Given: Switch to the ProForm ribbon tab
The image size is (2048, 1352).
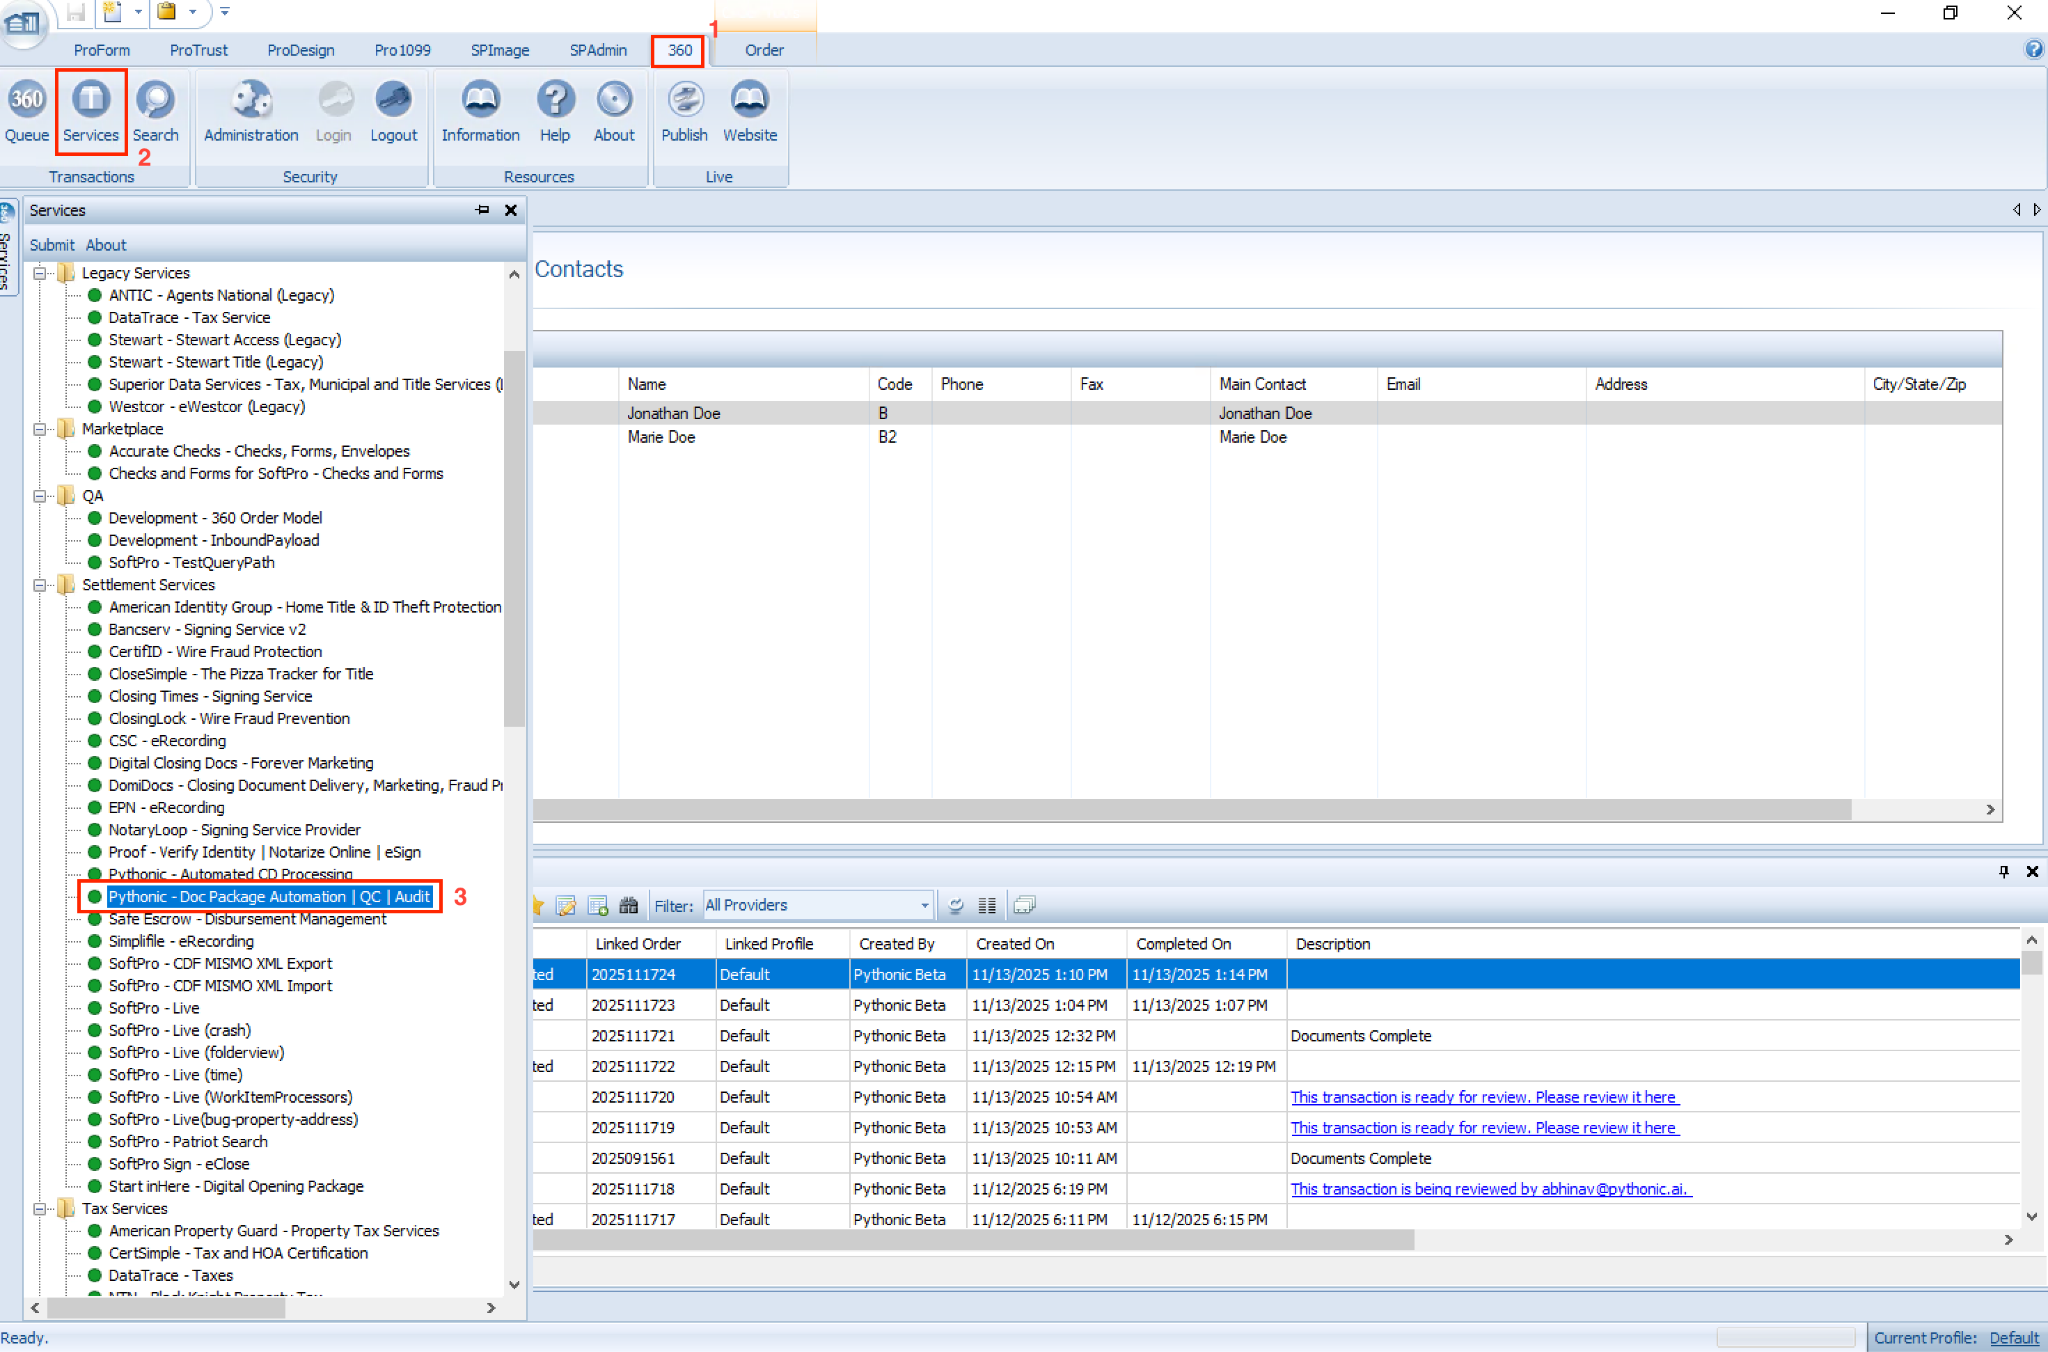Looking at the screenshot, I should pyautogui.click(x=101, y=50).
